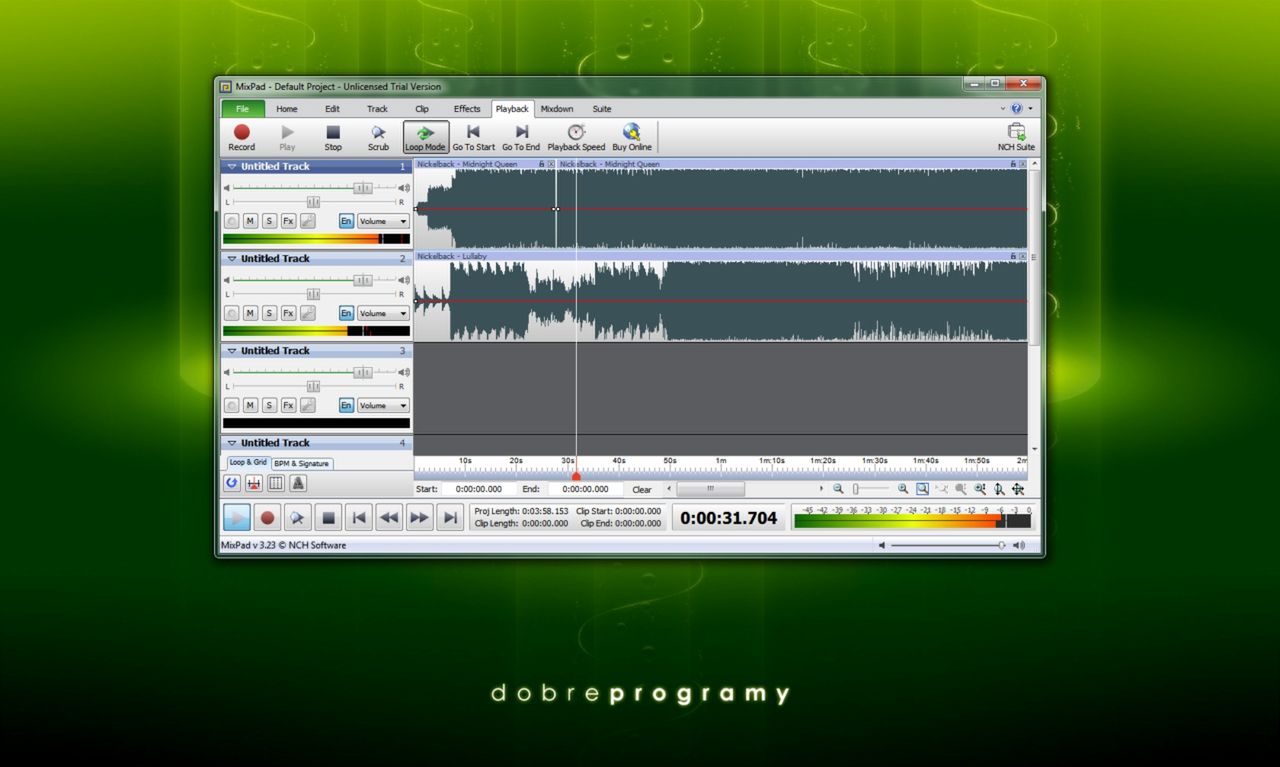Jump using the Go To End ribbon button
Viewport: 1280px width, 767px height.
[521, 137]
